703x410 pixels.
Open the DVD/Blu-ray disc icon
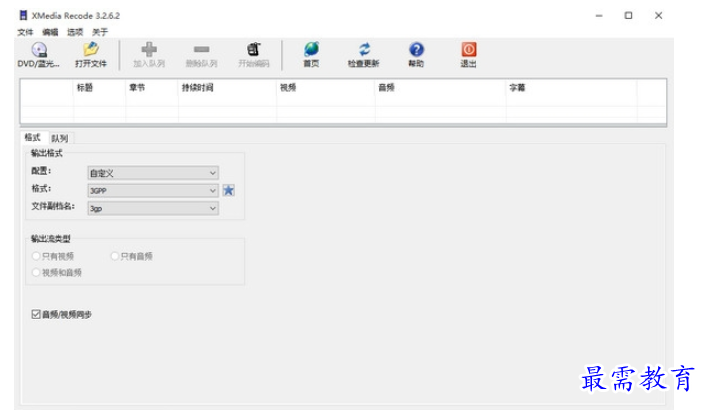(x=39, y=50)
